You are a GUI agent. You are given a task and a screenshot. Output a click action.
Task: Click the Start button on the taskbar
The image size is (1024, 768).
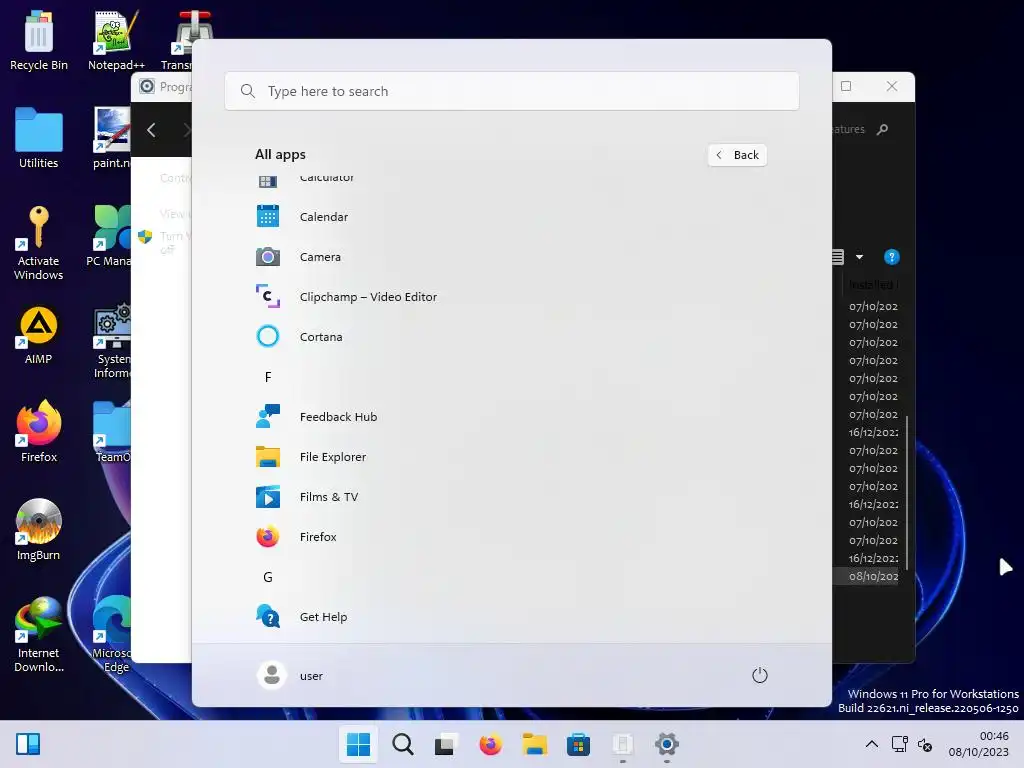358,744
